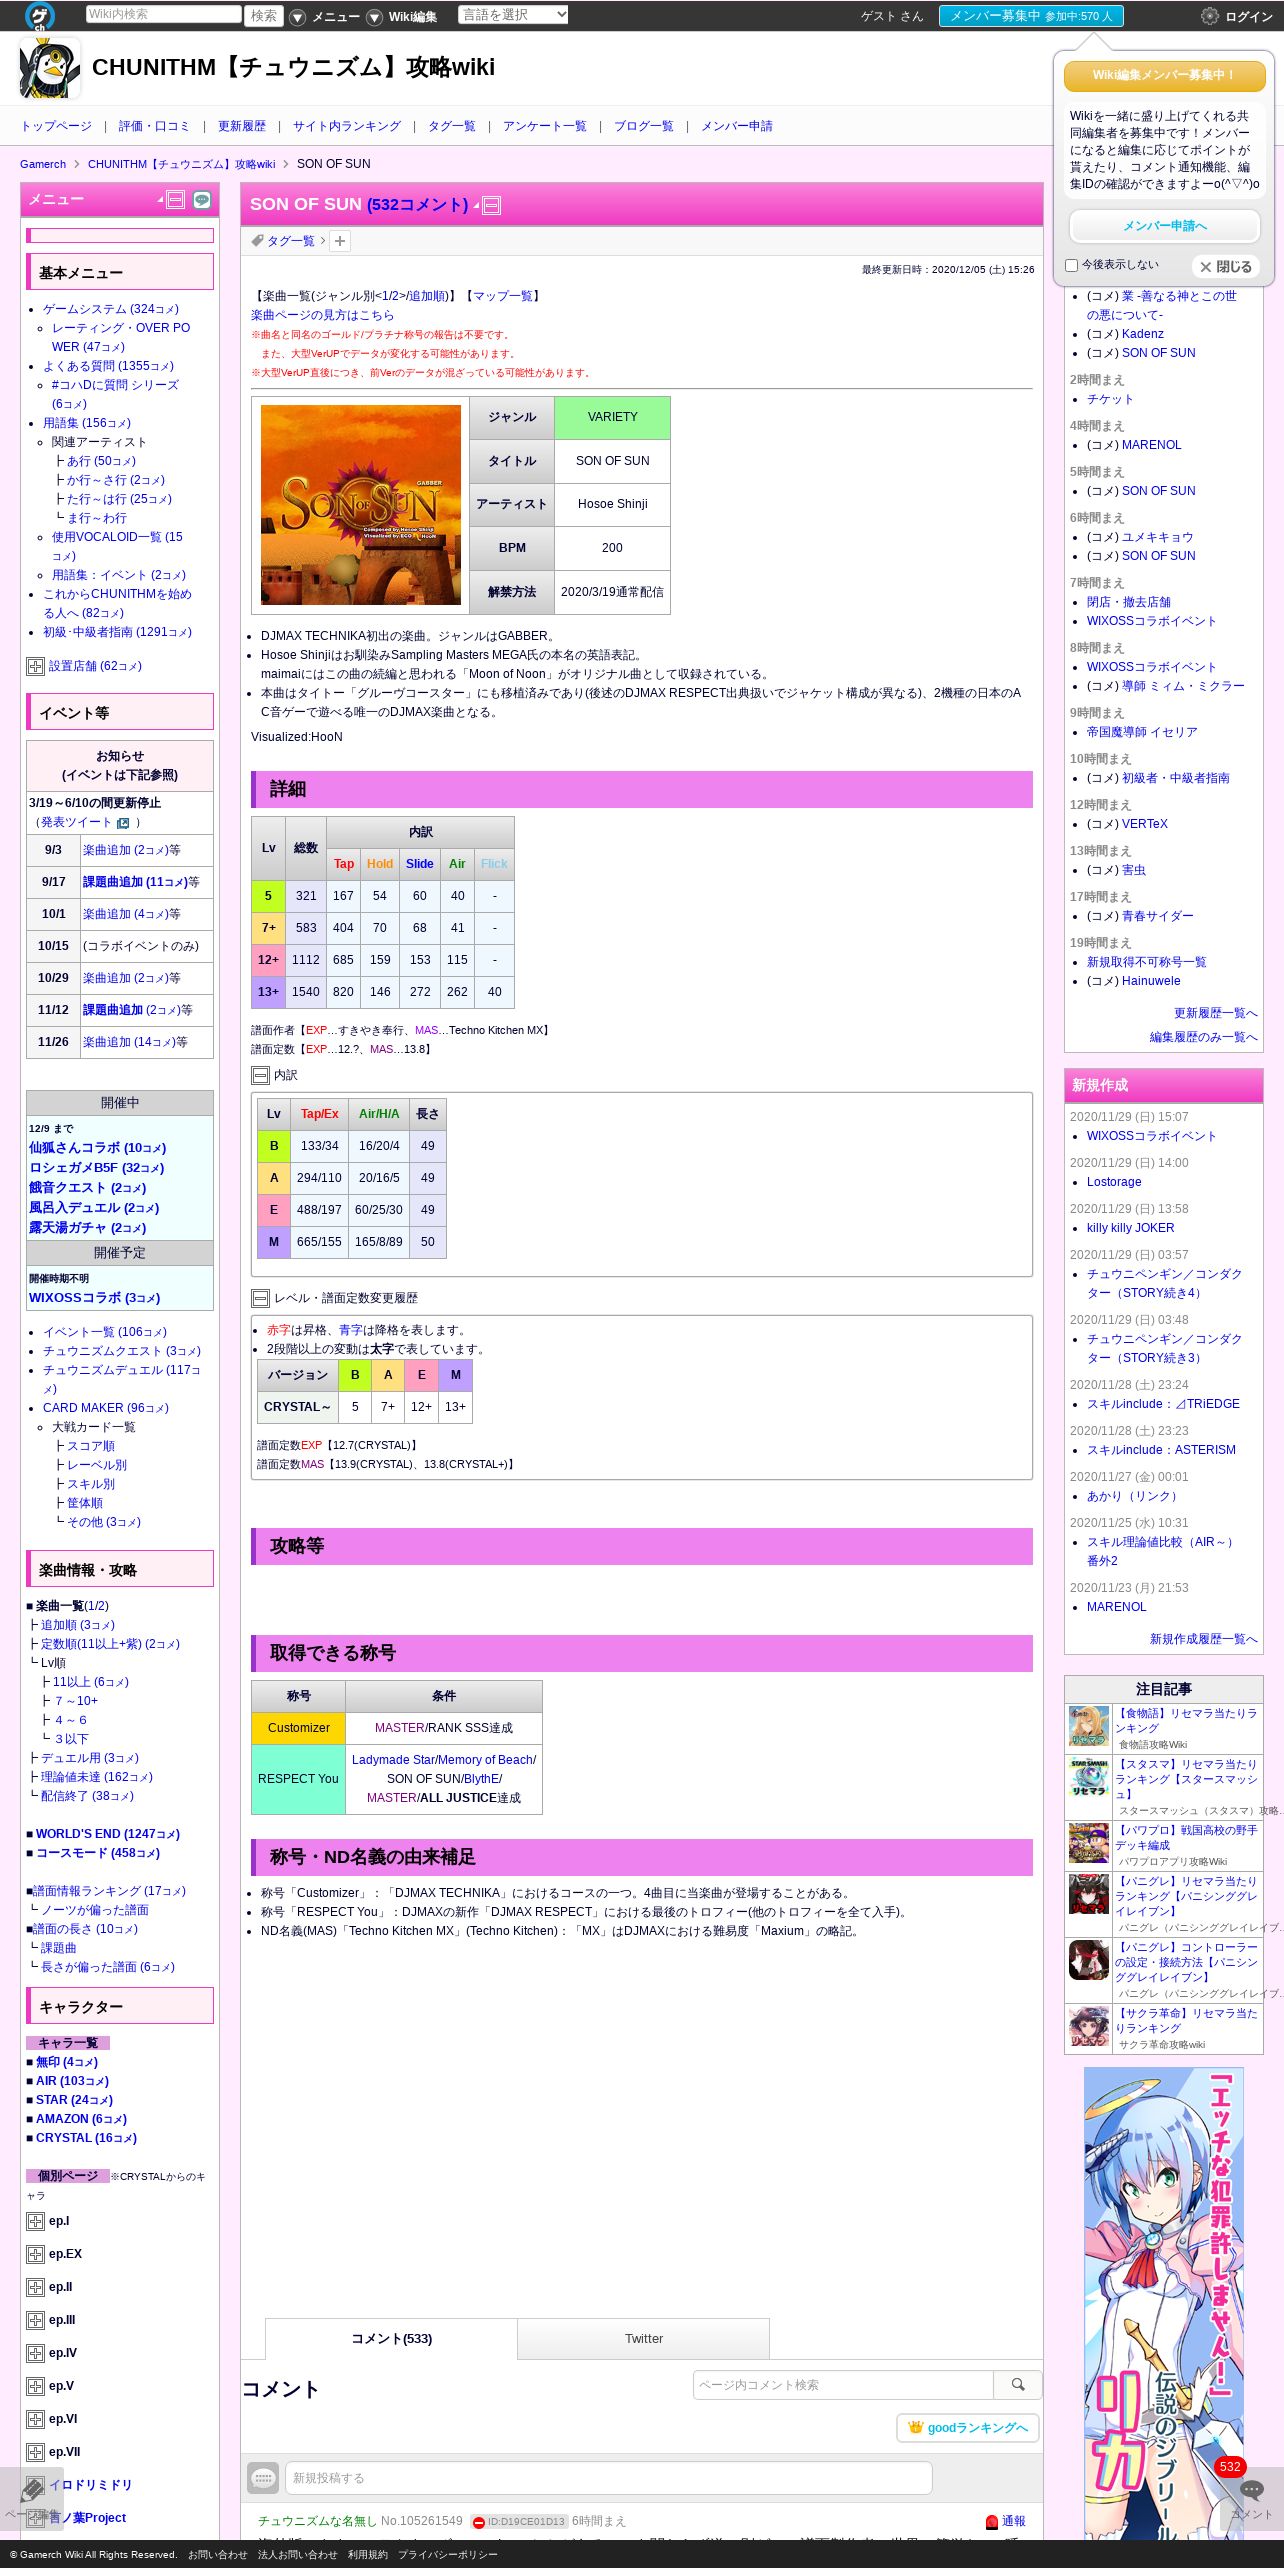Click the yellow Customizer title cell
Screen dimensions: 1284x2568
tap(298, 1728)
